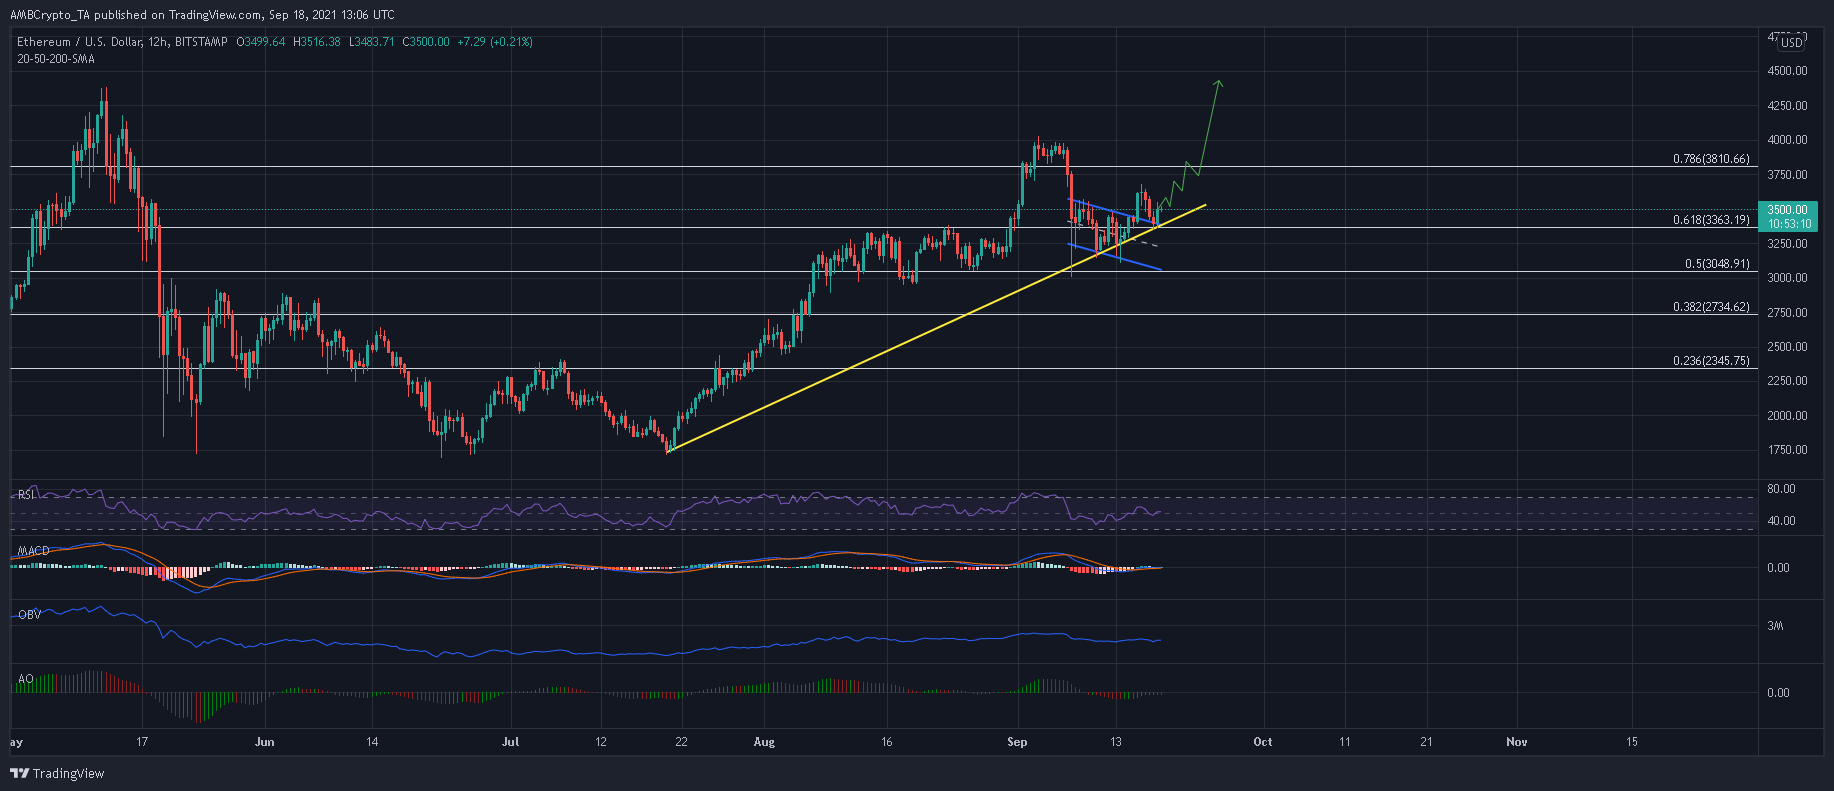The width and height of the screenshot is (1834, 791).
Task: Click the MACD indicator label
Action: click(x=33, y=551)
